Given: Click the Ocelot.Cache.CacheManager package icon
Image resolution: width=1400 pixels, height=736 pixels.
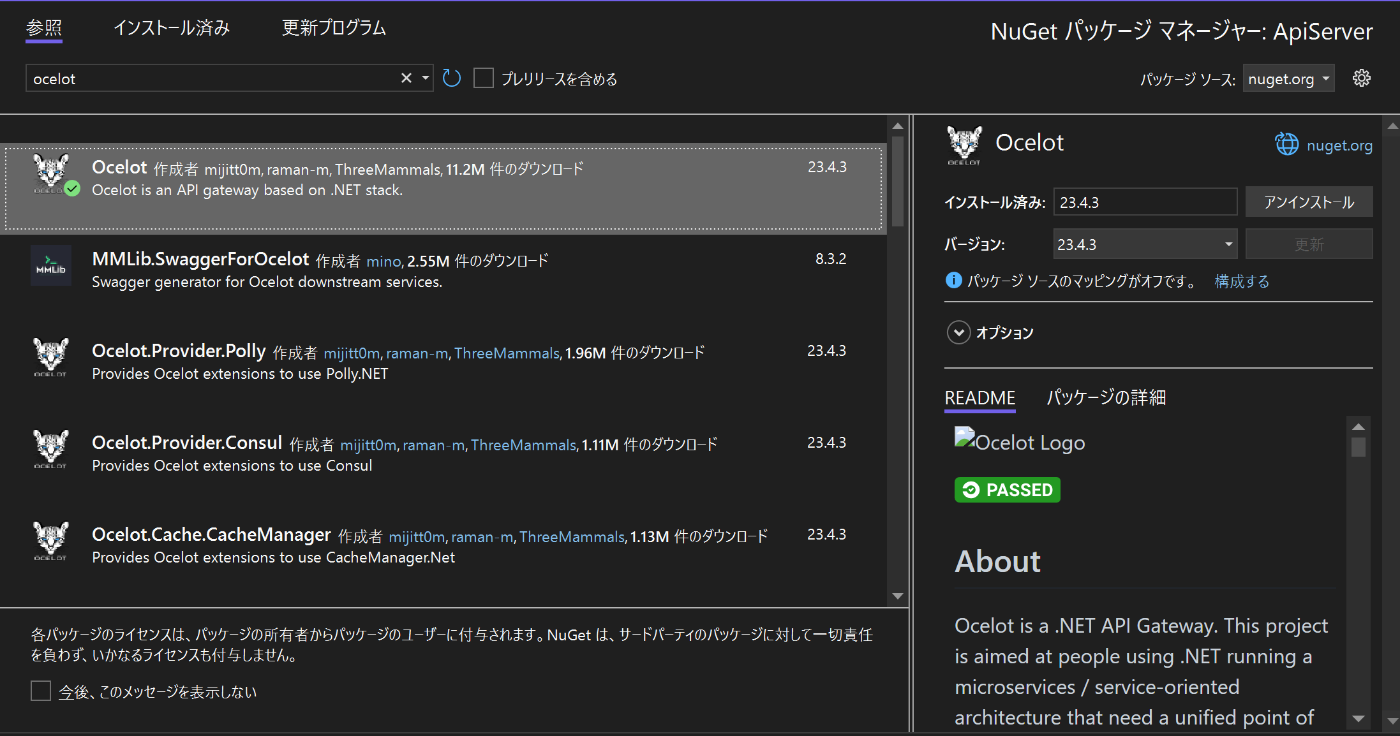Looking at the screenshot, I should [51, 542].
